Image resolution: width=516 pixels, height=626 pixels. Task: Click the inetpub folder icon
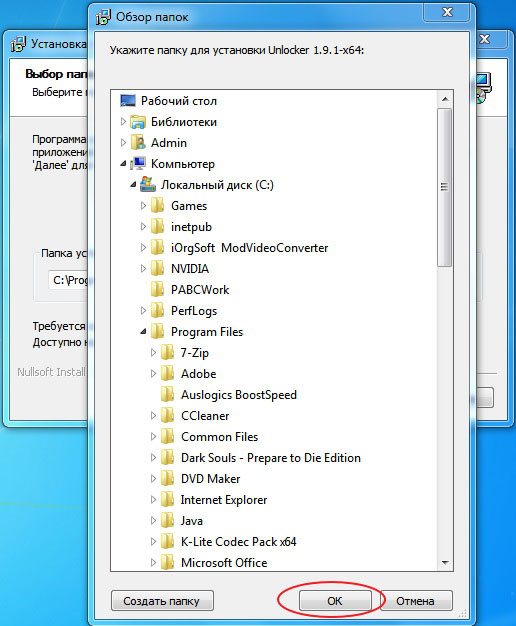pos(157,227)
